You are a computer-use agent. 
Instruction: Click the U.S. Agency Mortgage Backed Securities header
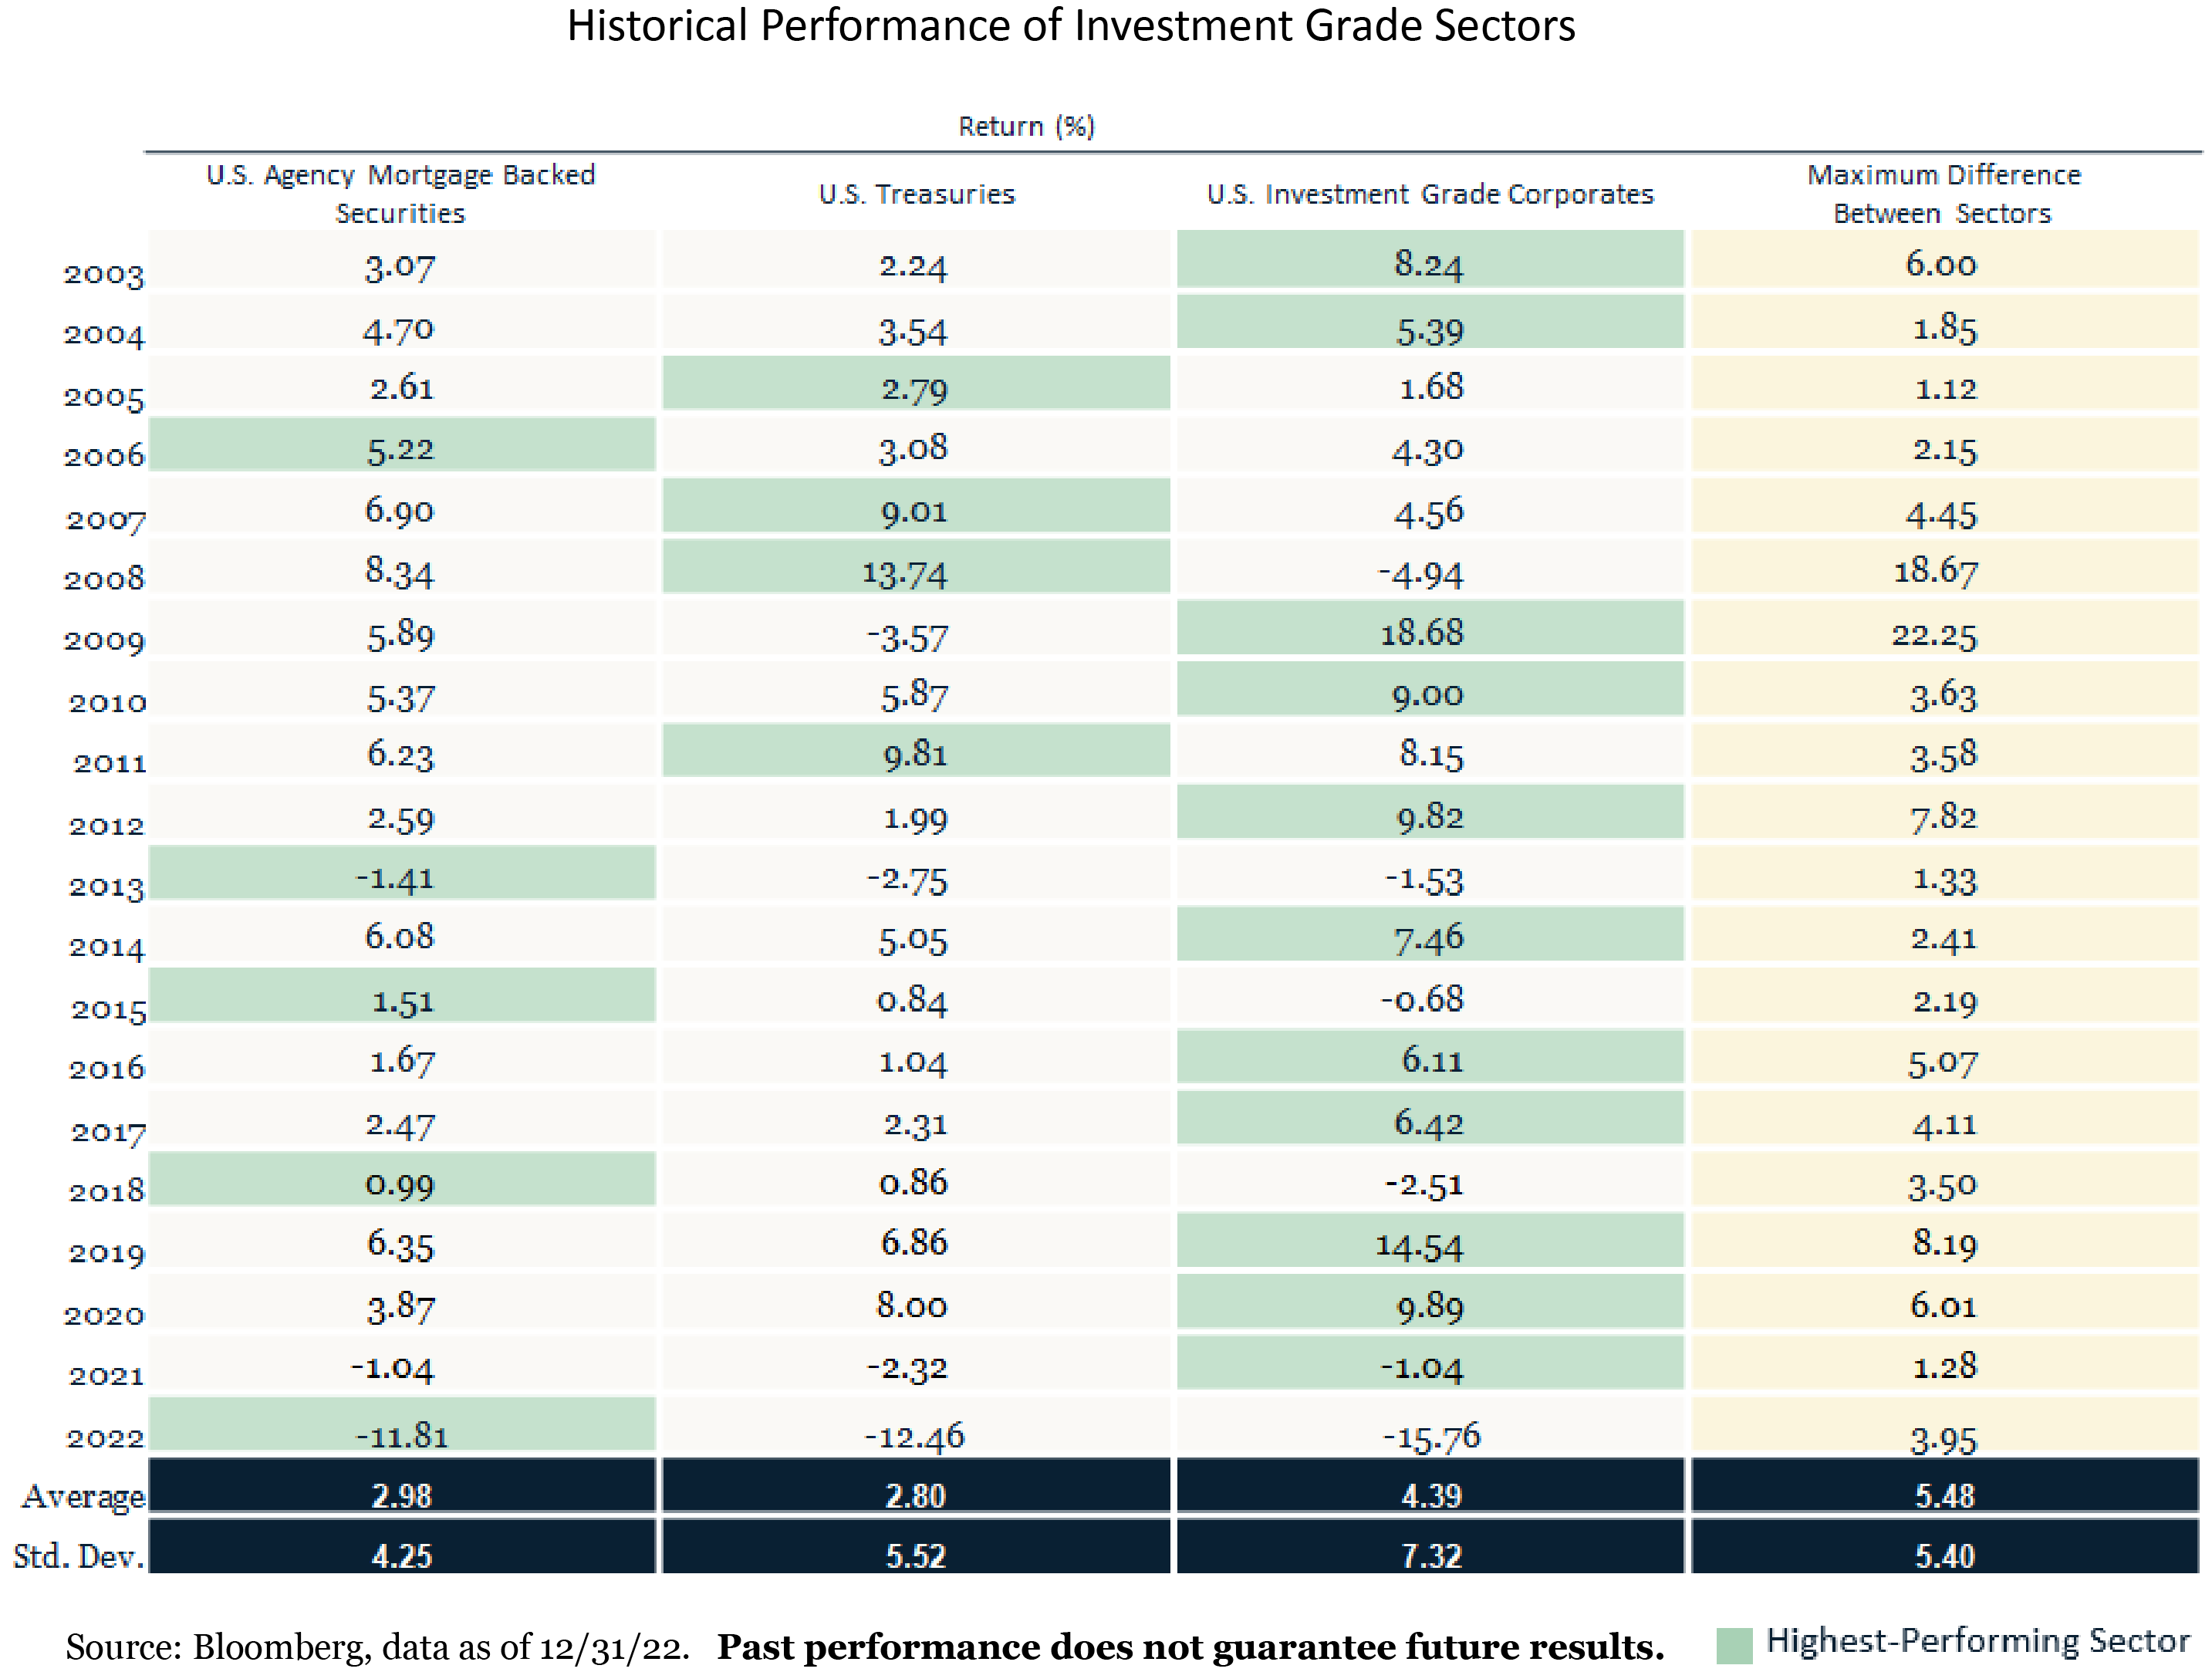[400, 194]
